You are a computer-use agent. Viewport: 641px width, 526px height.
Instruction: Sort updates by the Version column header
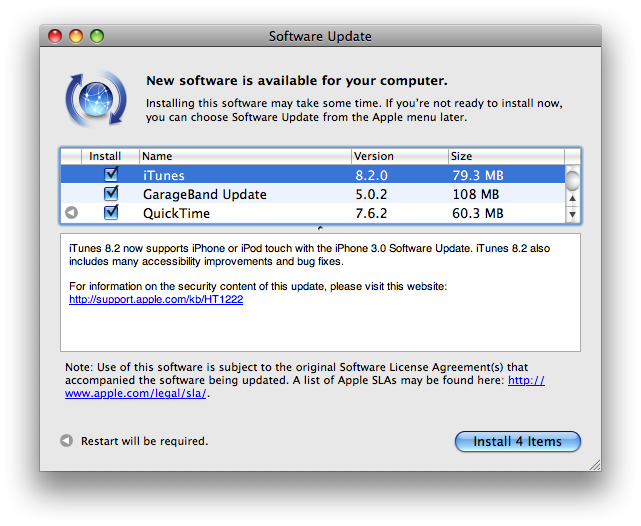click(x=397, y=156)
